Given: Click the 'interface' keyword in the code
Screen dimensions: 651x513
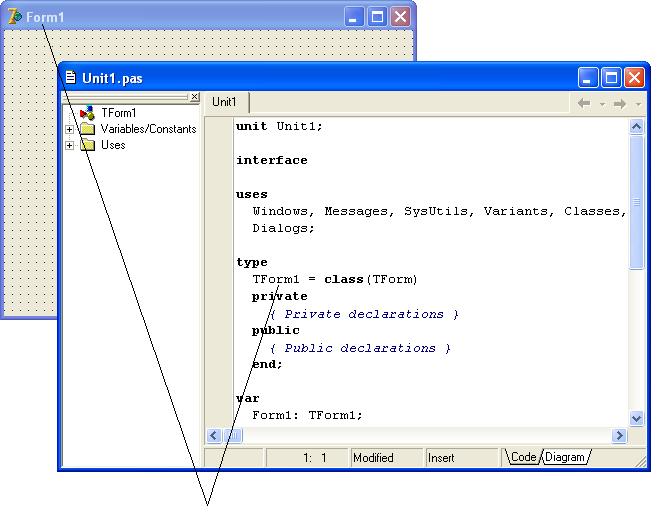Looking at the screenshot, I should [272, 160].
